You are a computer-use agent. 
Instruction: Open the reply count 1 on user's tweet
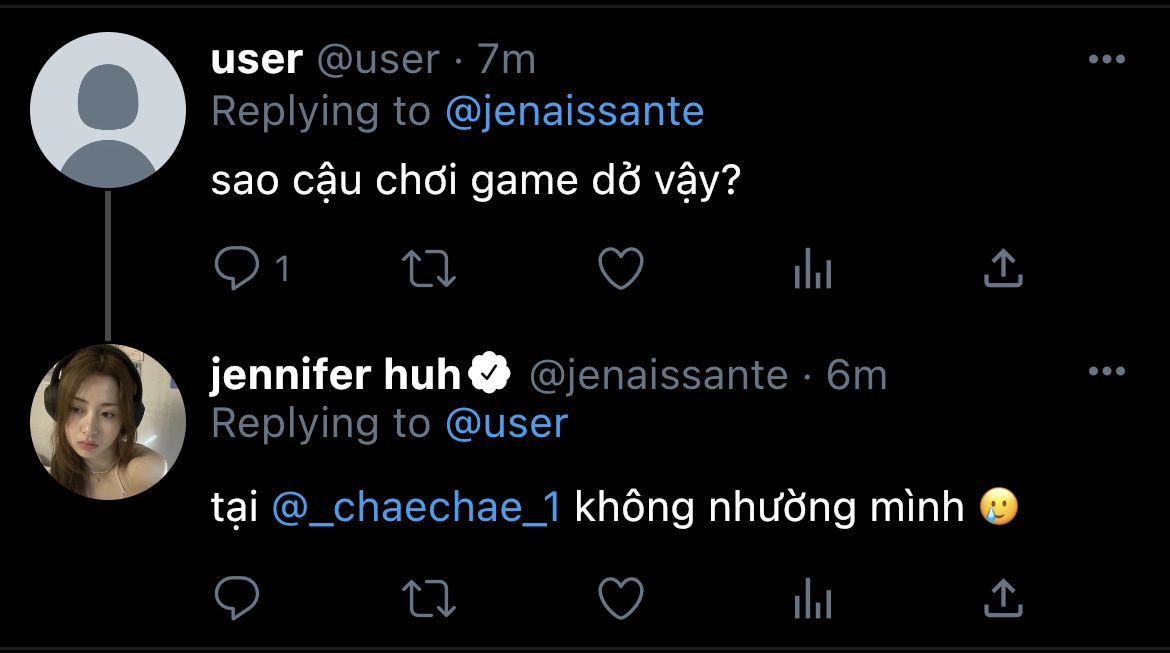click(282, 269)
